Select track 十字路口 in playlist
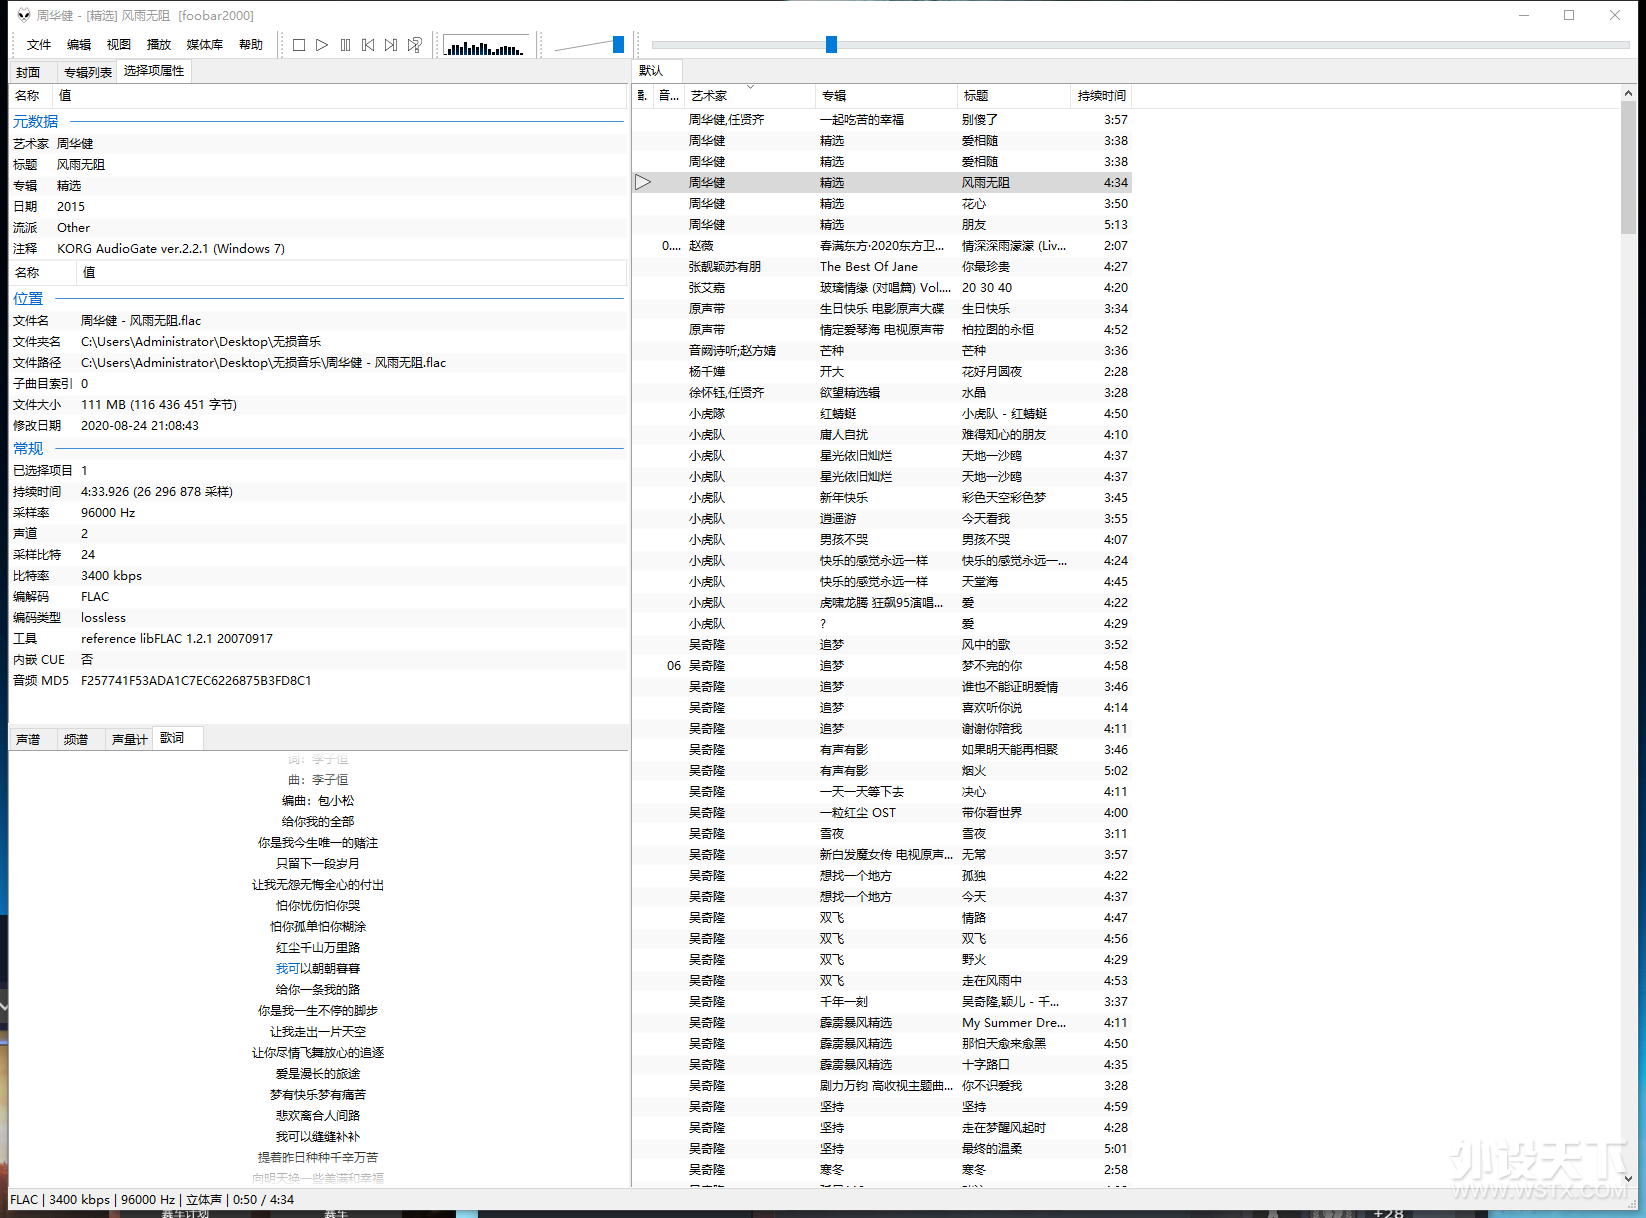This screenshot has width=1646, height=1218. click(882, 1064)
